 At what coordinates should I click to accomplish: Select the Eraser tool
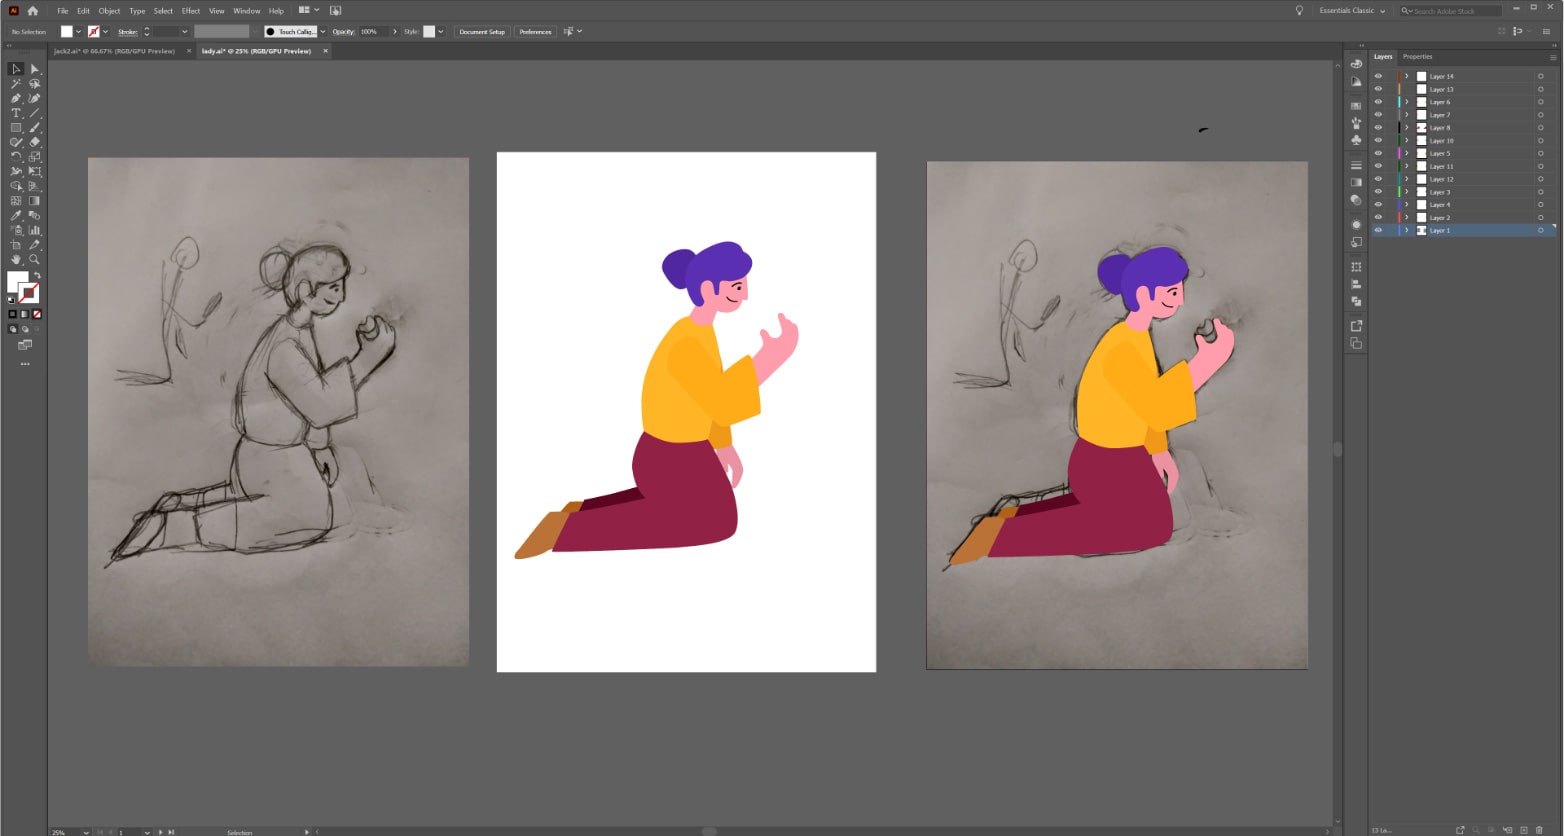(x=35, y=142)
